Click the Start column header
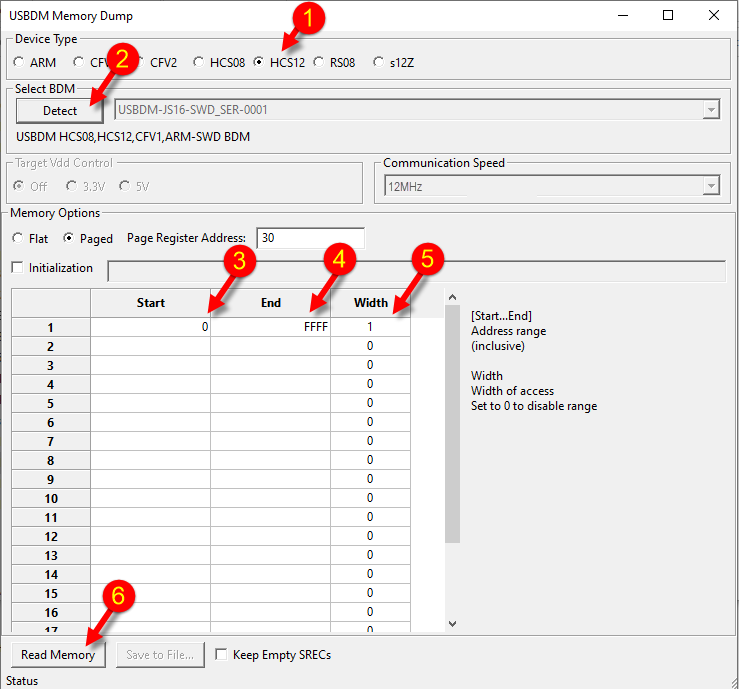 pos(150,303)
